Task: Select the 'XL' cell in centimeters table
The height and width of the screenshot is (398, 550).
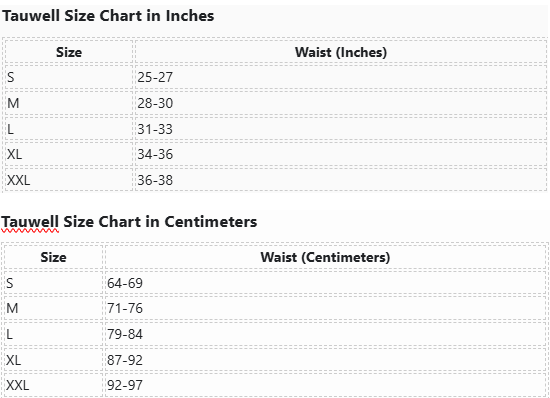Action: [53, 360]
